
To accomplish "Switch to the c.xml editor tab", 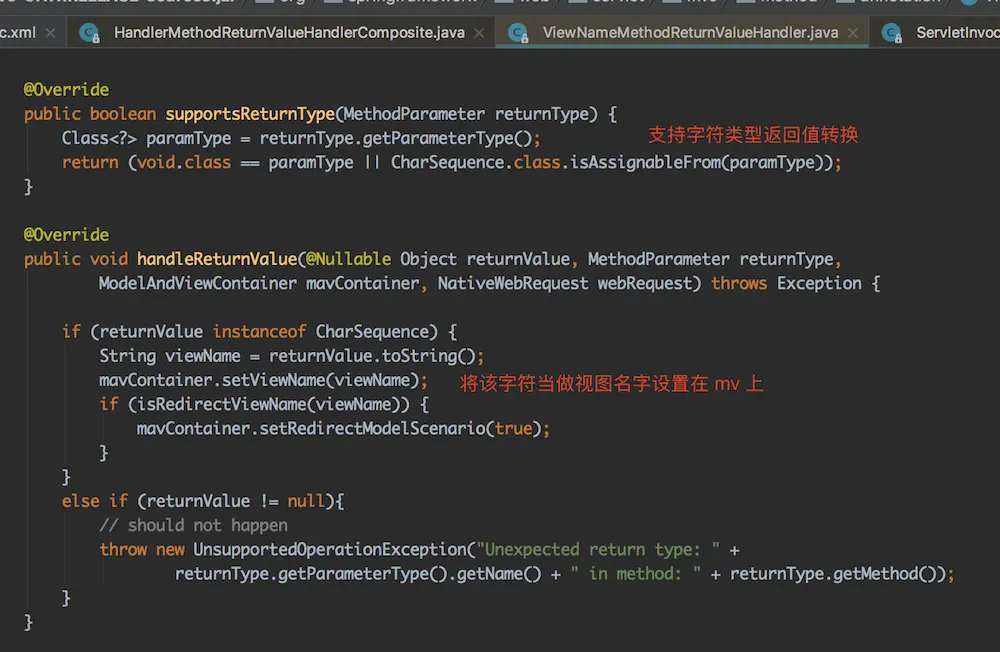I will (x=18, y=32).
